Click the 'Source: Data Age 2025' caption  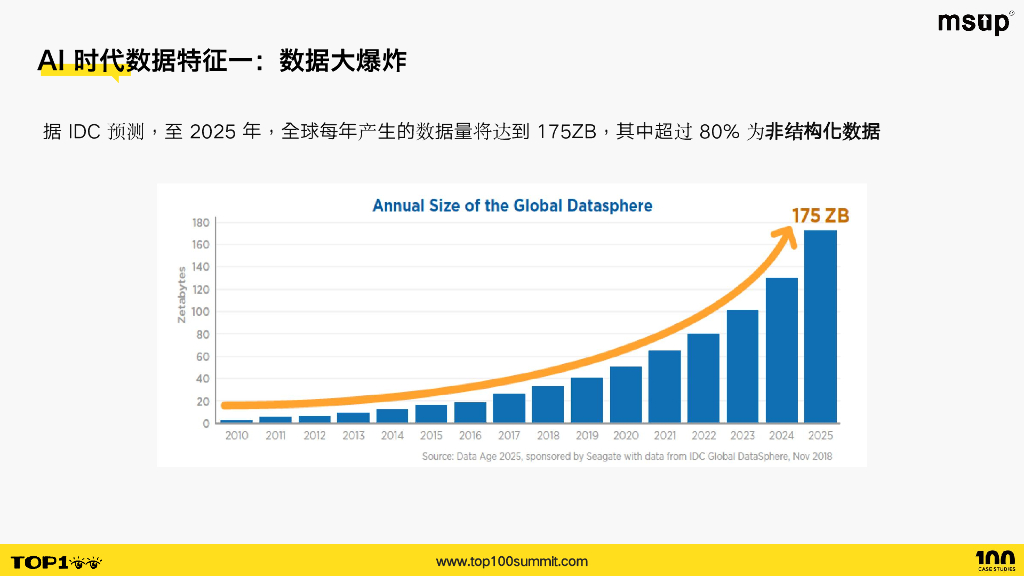[627, 456]
